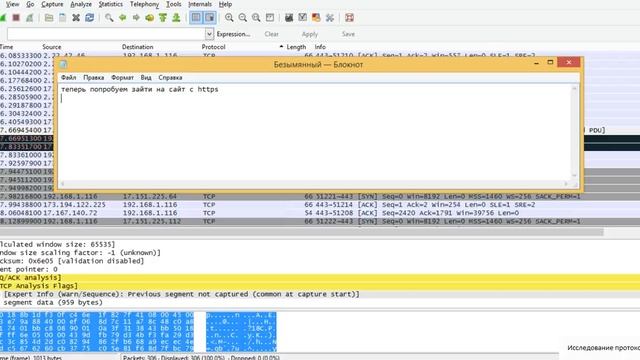Open Notepad Справка menu

170,78
